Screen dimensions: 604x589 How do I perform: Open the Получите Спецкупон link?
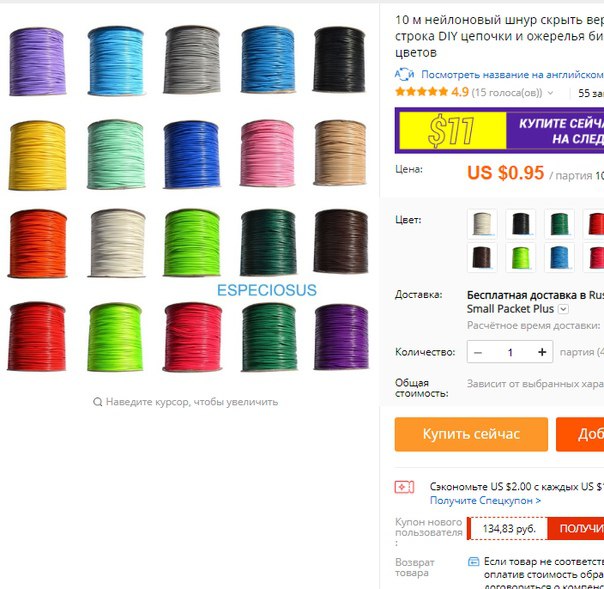(x=485, y=500)
